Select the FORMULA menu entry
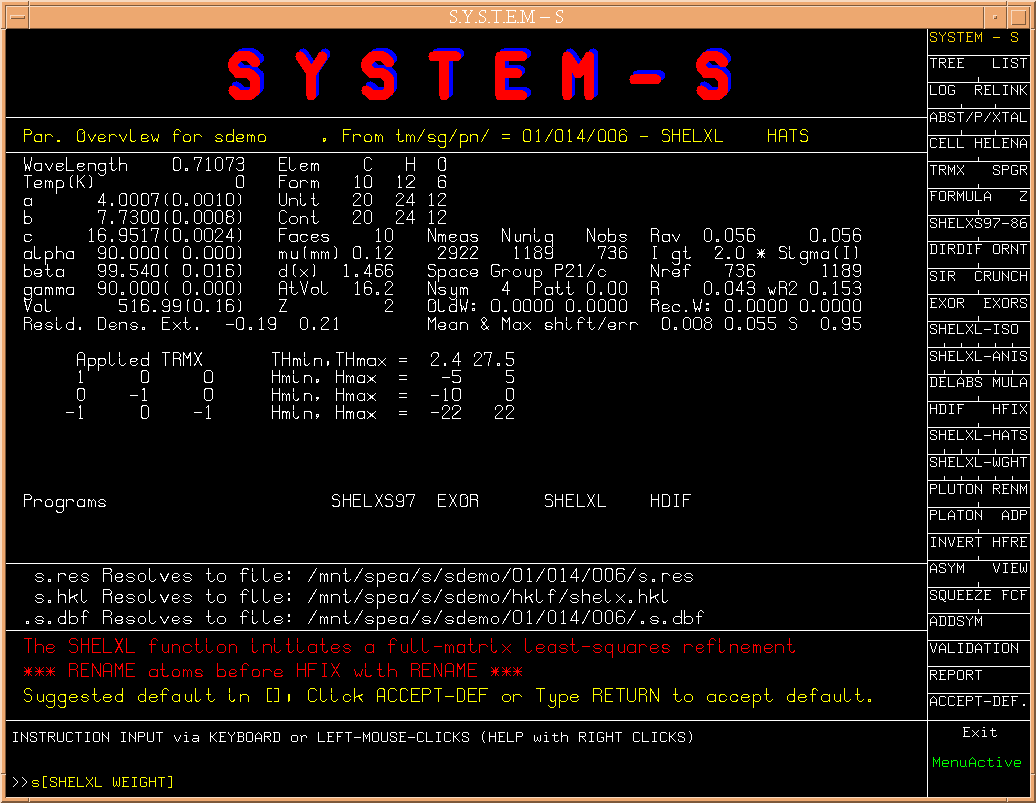This screenshot has height=803, width=1036. (x=960, y=197)
